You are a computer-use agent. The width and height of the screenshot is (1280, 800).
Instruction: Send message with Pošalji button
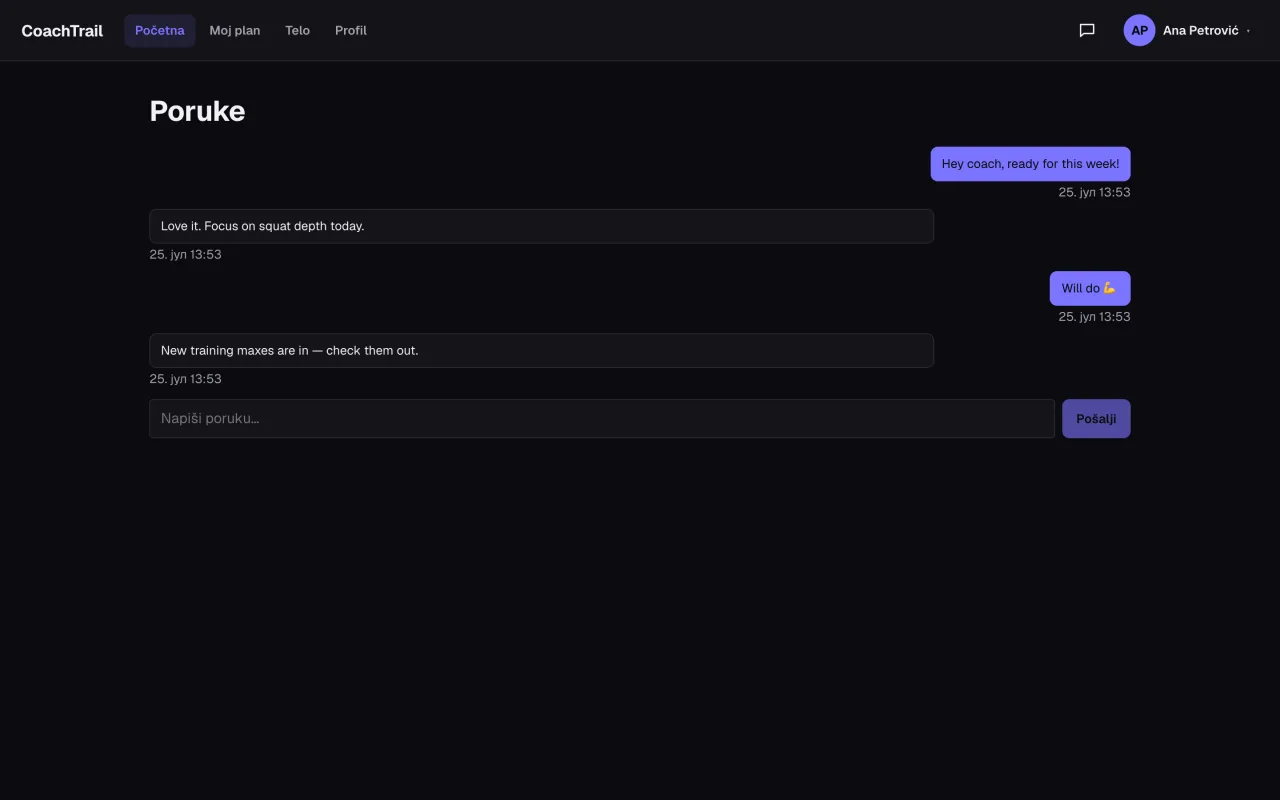click(x=1096, y=419)
